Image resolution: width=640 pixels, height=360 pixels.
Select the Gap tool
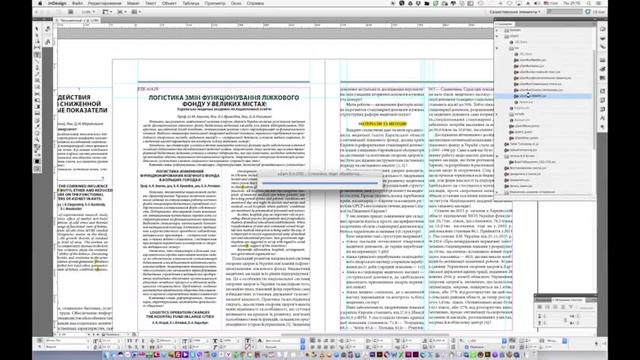point(37,48)
